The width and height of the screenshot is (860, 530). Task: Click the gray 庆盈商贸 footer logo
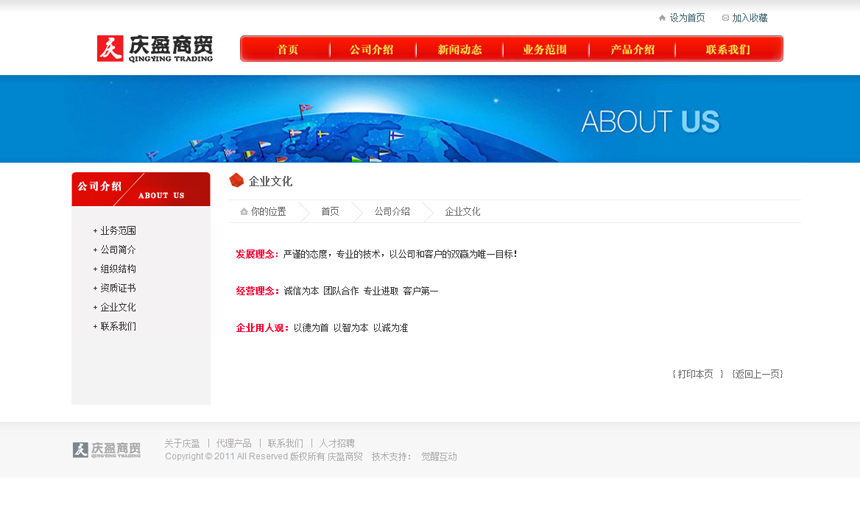click(107, 450)
